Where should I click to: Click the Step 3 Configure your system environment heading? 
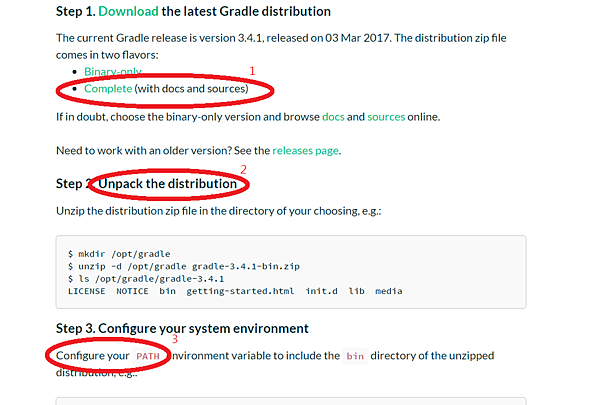click(x=182, y=328)
